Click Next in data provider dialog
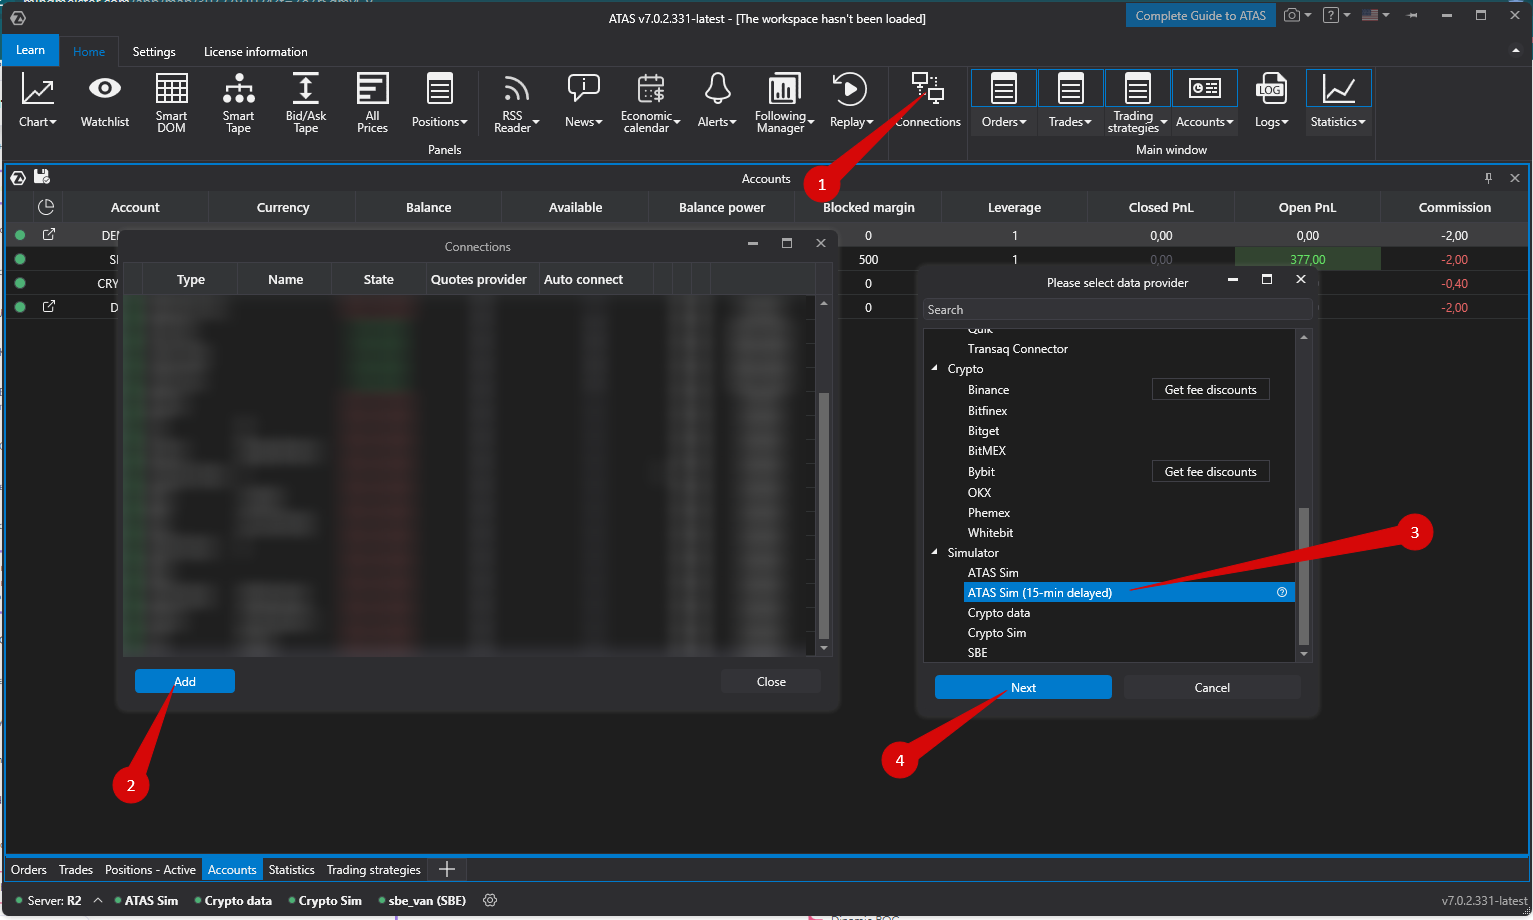 (1023, 687)
